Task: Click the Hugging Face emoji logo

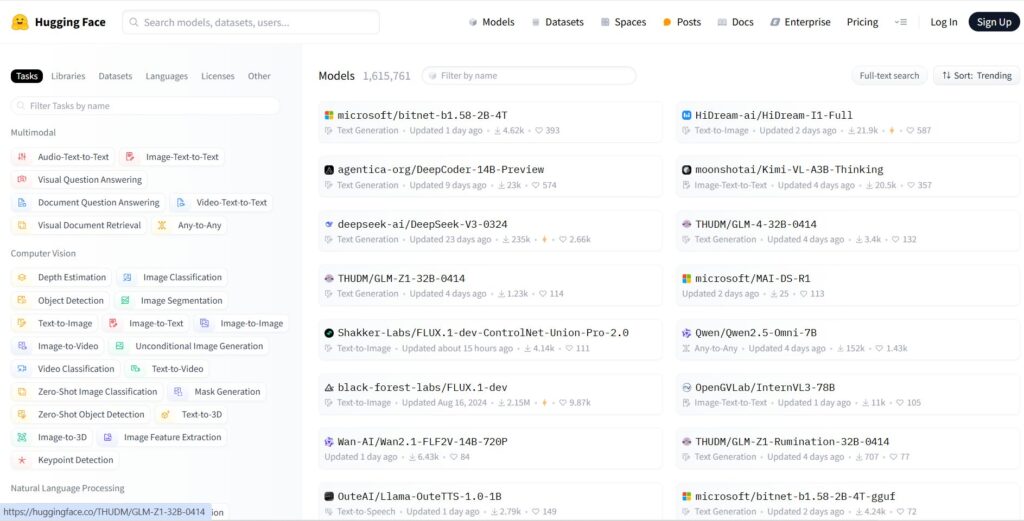Action: click(20, 22)
